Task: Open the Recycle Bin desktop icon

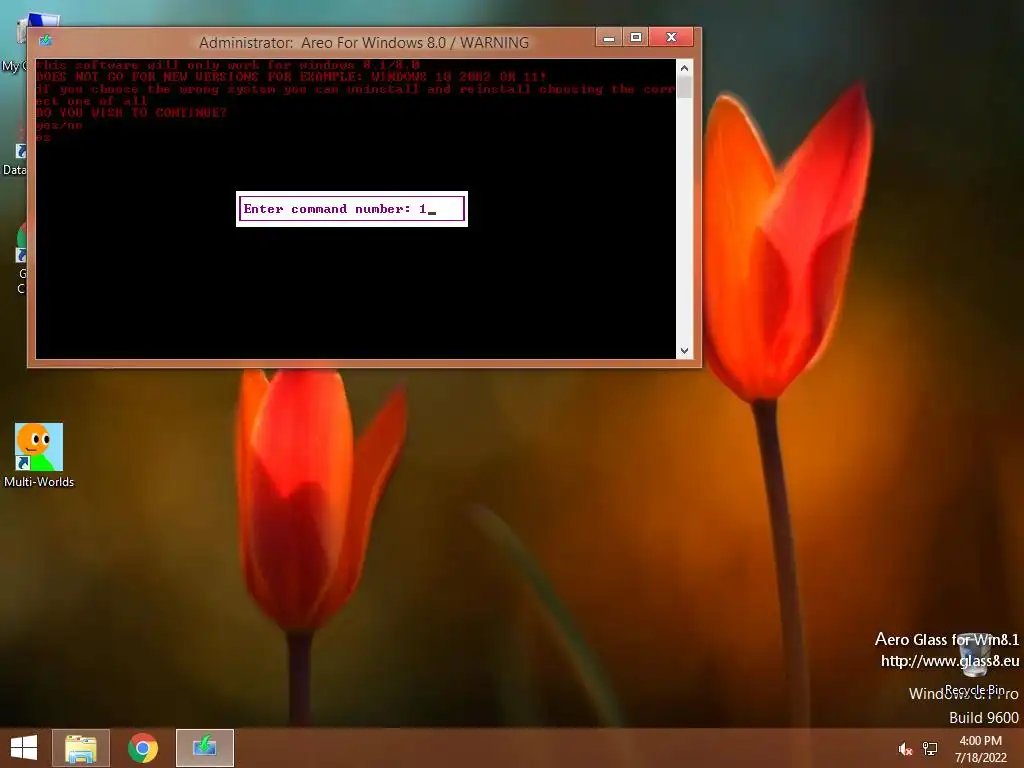Action: click(974, 663)
